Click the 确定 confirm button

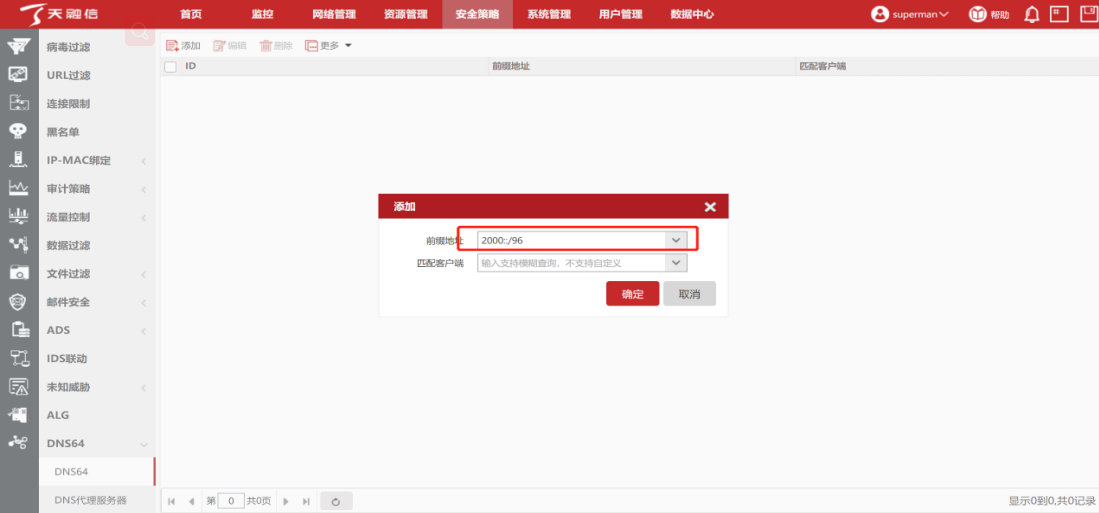pos(632,294)
